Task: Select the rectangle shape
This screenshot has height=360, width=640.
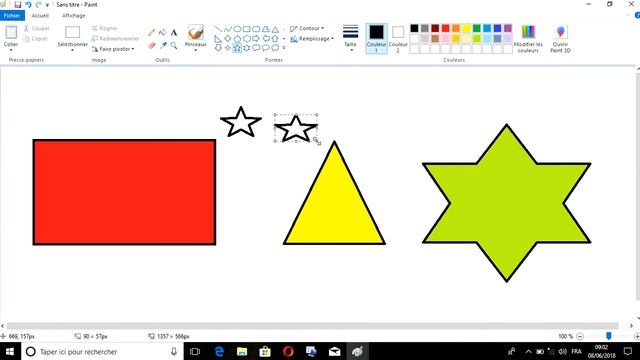Action: pyautogui.click(x=247, y=29)
